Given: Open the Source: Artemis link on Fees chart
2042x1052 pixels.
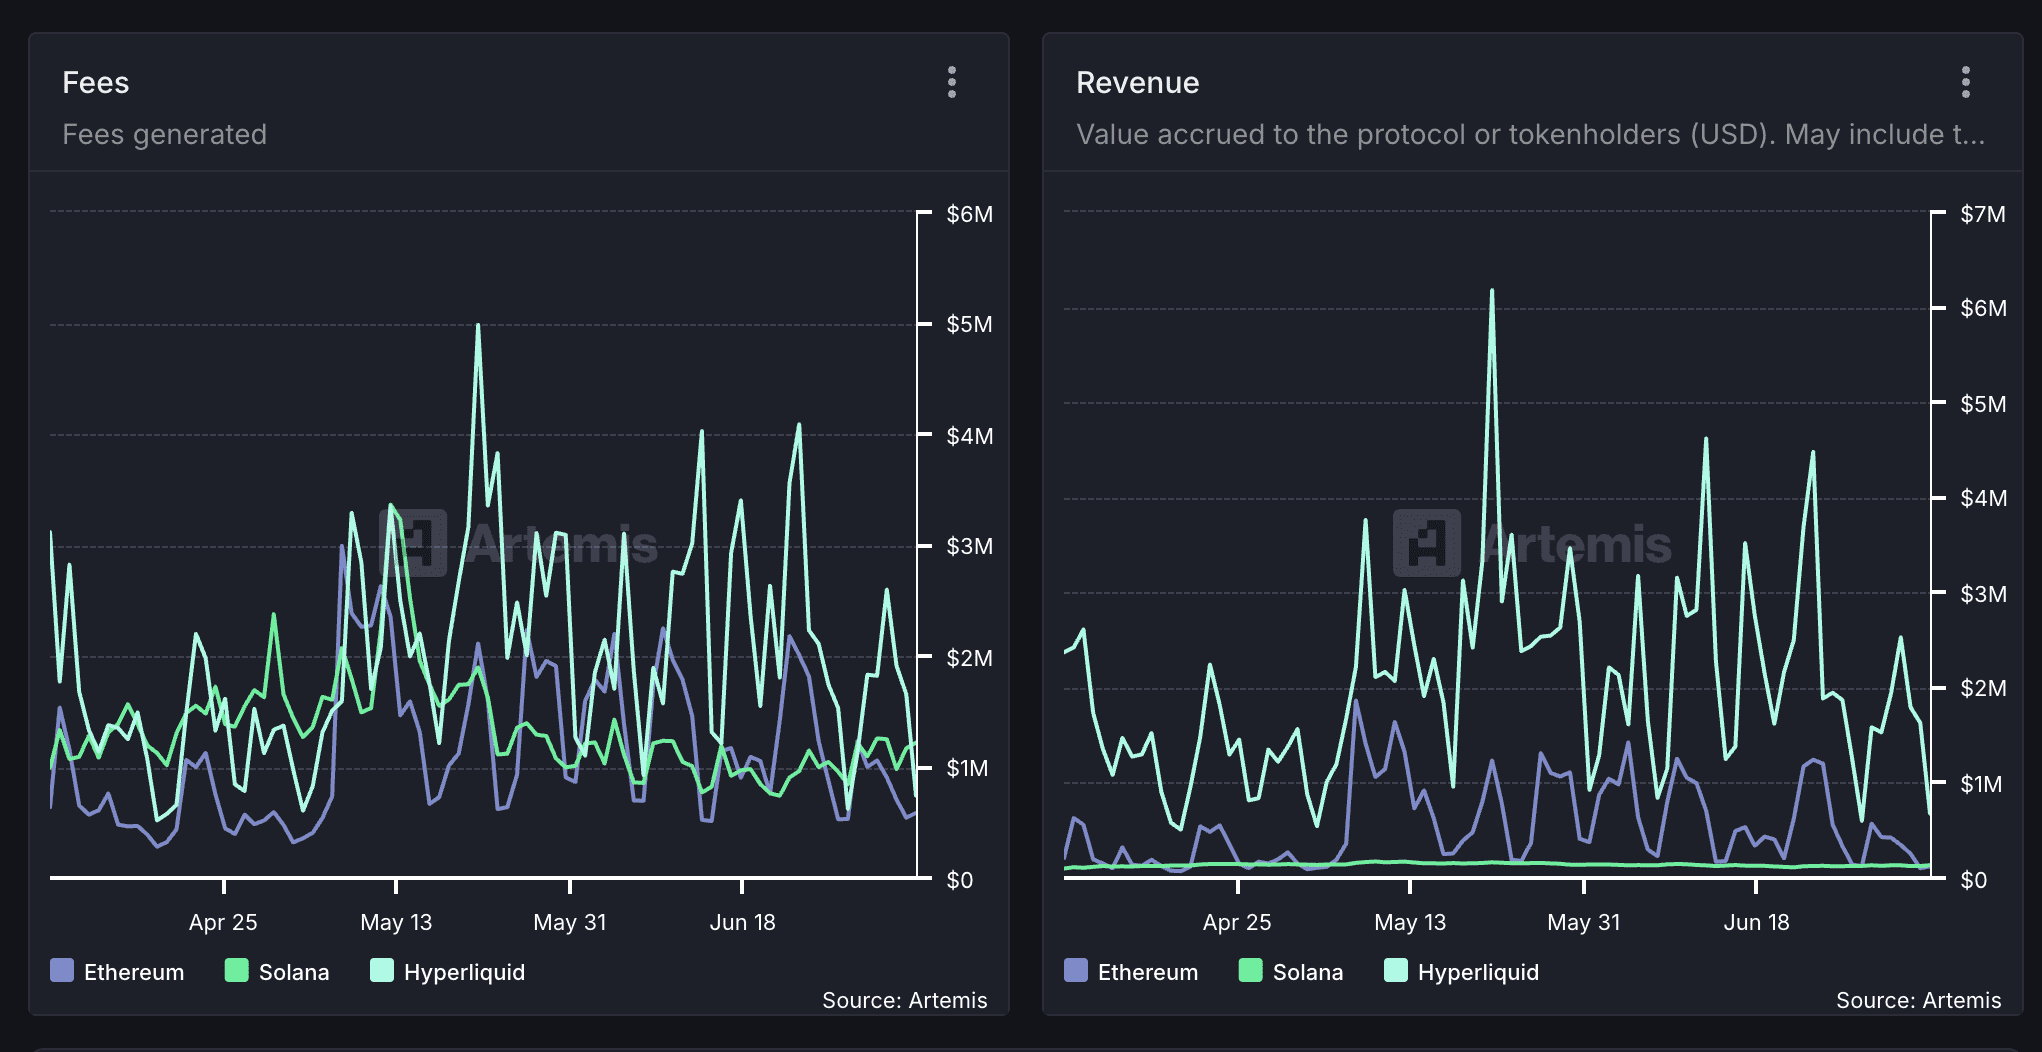Looking at the screenshot, I should click(905, 1000).
